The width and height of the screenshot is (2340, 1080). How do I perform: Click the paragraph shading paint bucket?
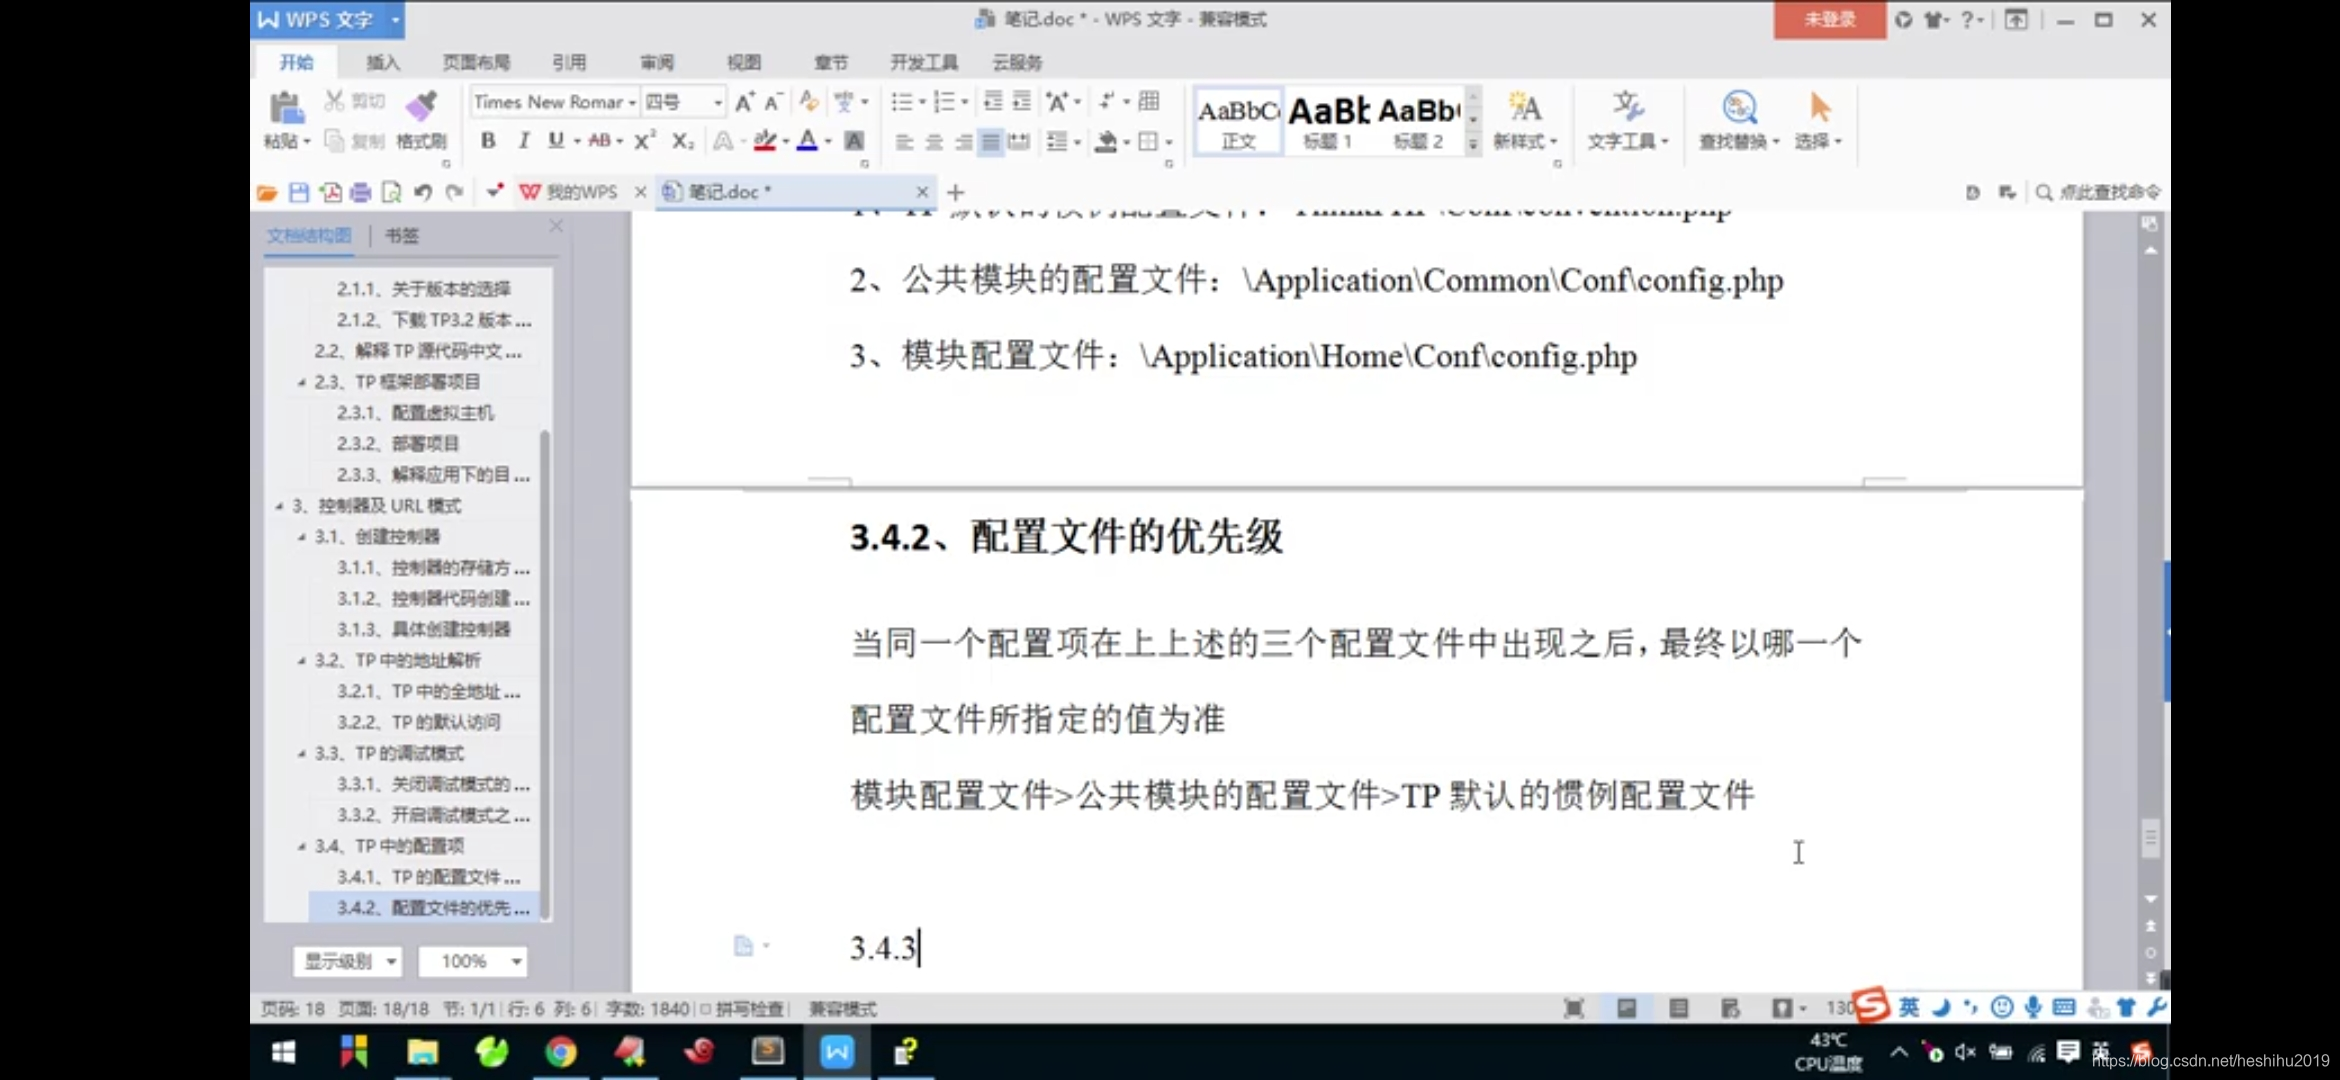1105,141
